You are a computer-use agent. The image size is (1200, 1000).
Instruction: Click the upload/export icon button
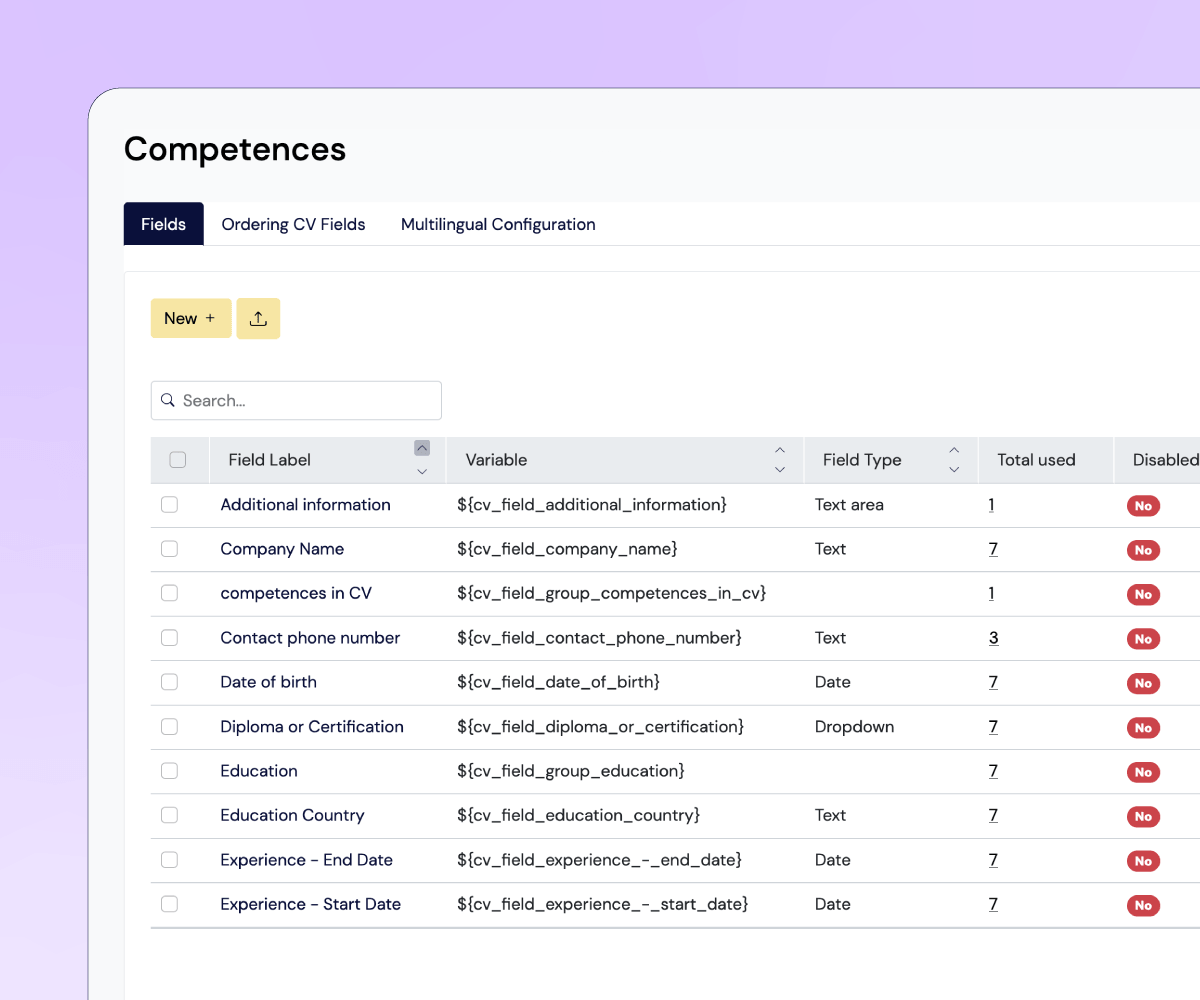pos(258,318)
